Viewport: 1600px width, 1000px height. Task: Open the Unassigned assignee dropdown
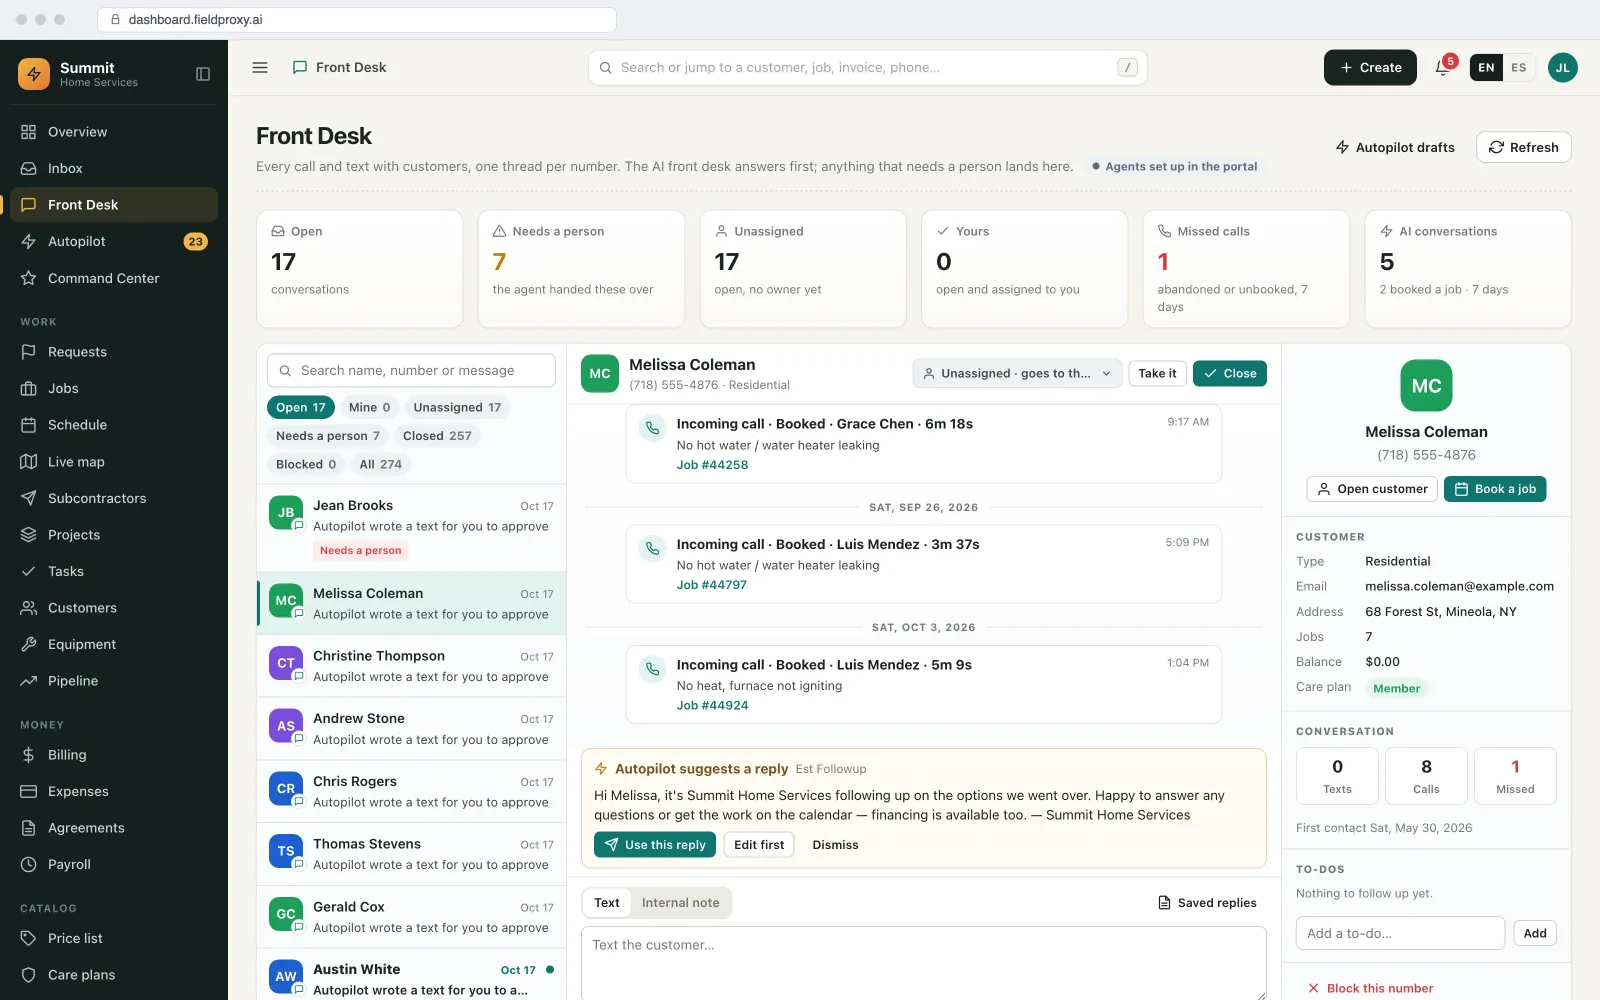tap(1017, 374)
